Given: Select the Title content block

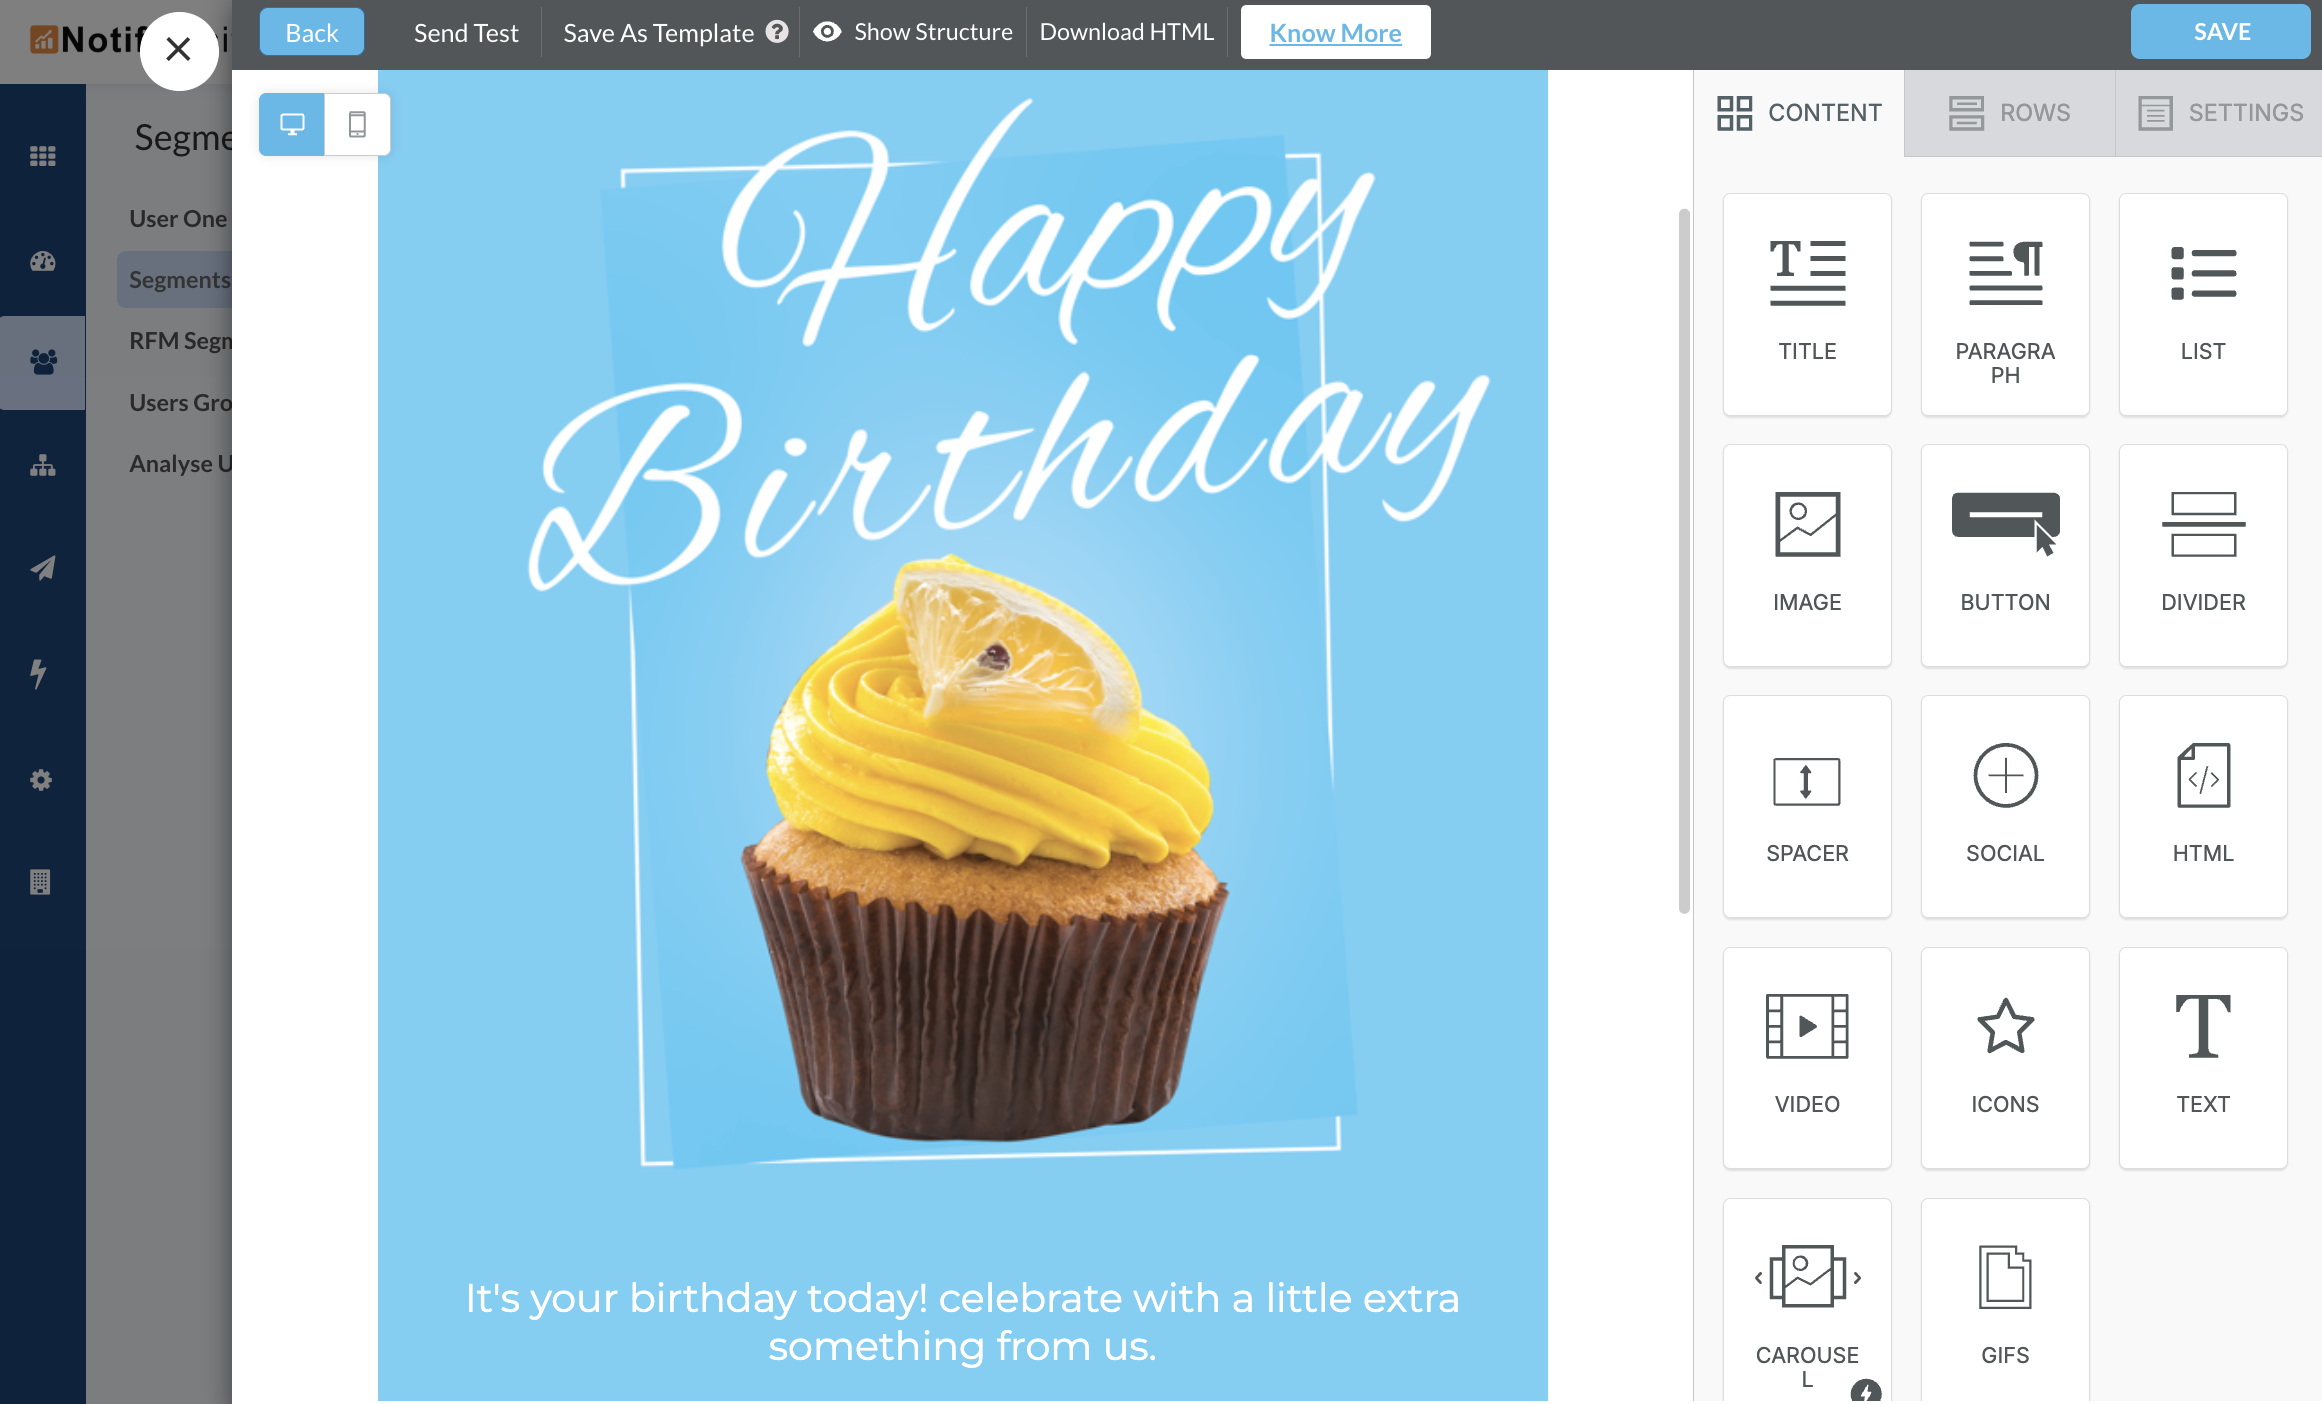Looking at the screenshot, I should (x=1806, y=303).
